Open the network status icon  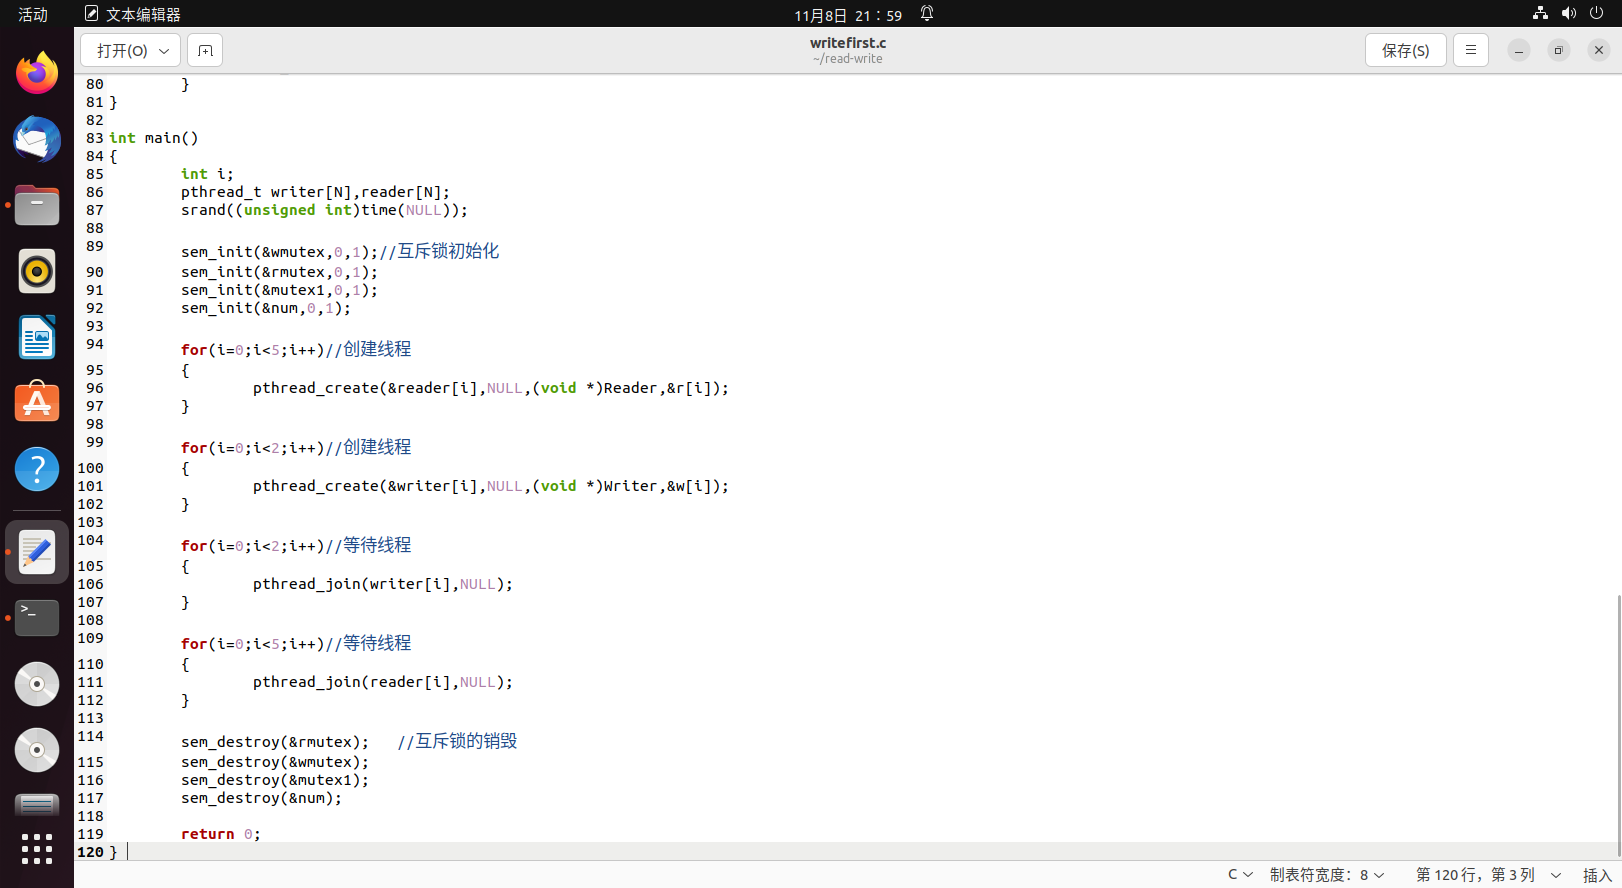pyautogui.click(x=1540, y=13)
